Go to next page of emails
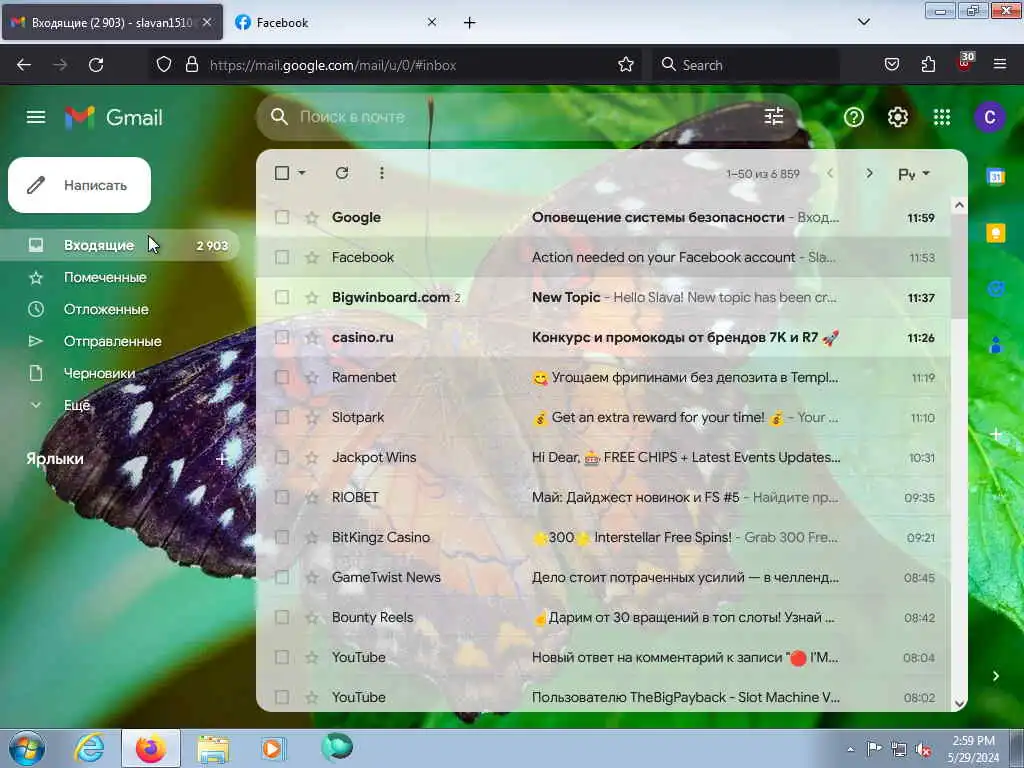The image size is (1024, 768). (x=869, y=174)
